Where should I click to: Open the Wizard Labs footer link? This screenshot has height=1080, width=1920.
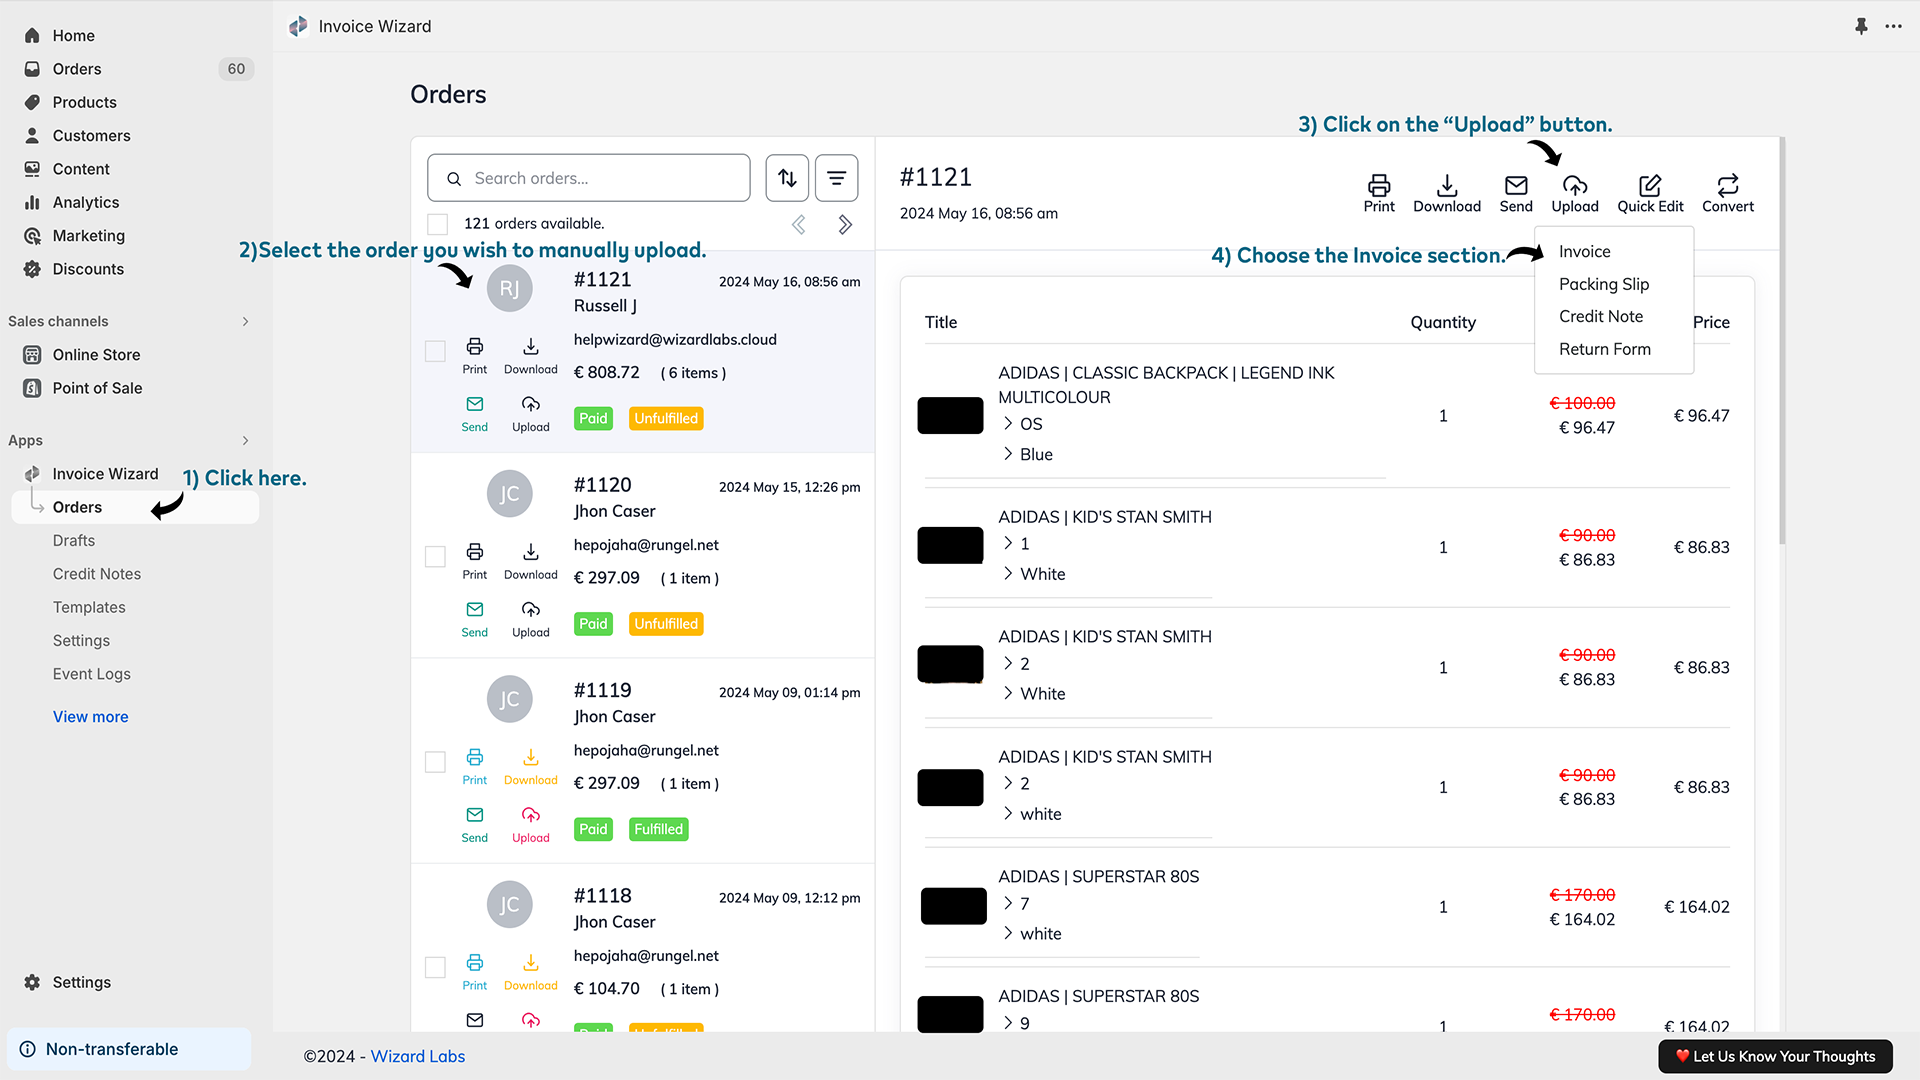[418, 1056]
